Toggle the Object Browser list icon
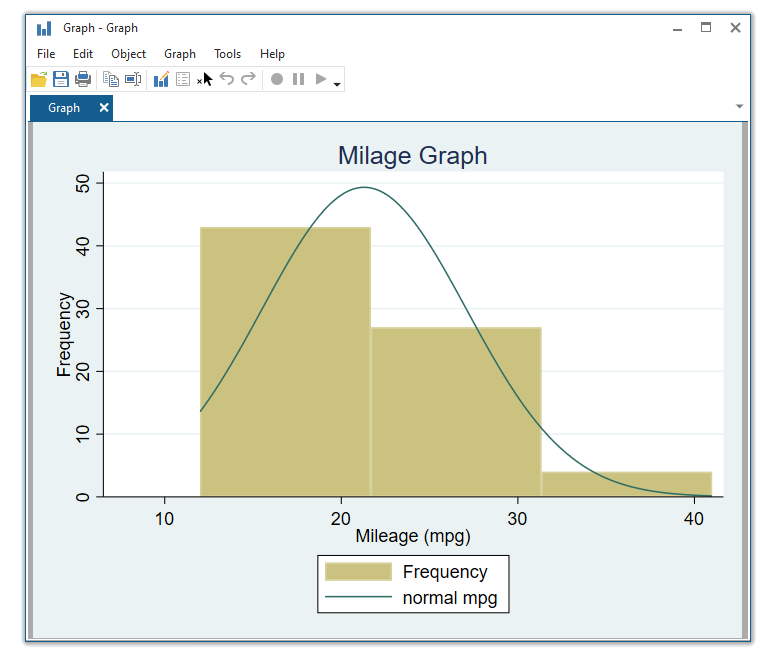The height and width of the screenshot is (658, 769). click(183, 79)
